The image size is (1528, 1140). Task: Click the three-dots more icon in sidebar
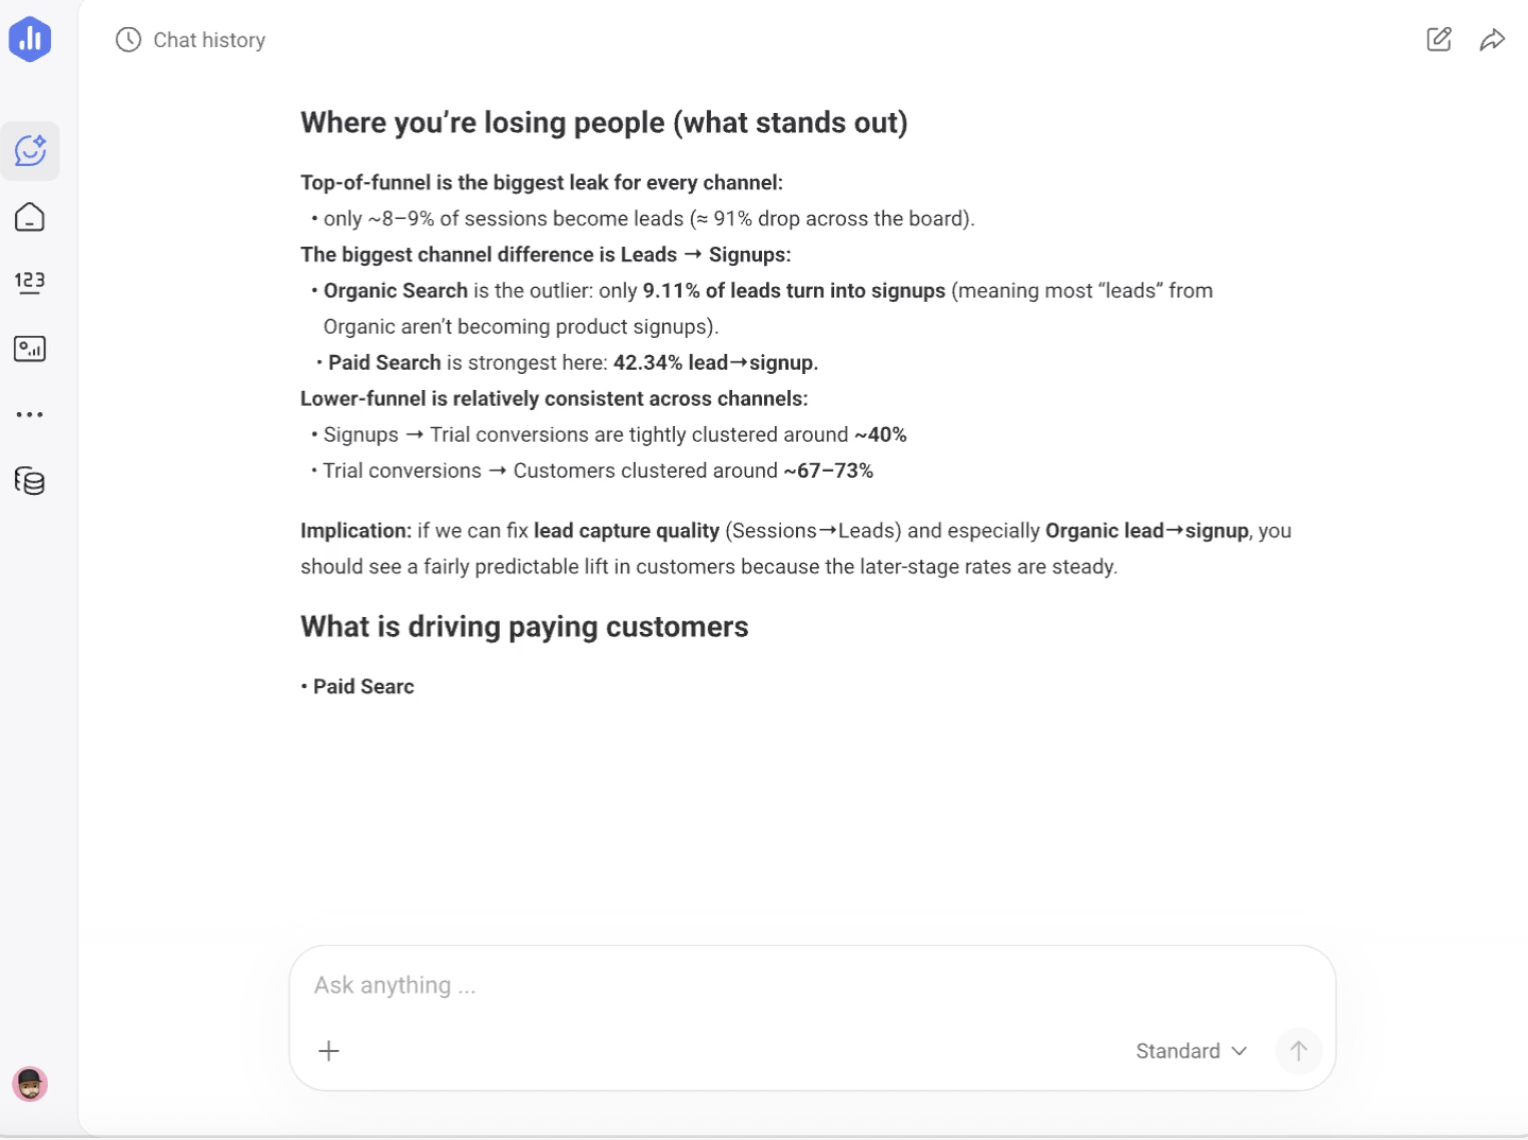[x=30, y=414]
